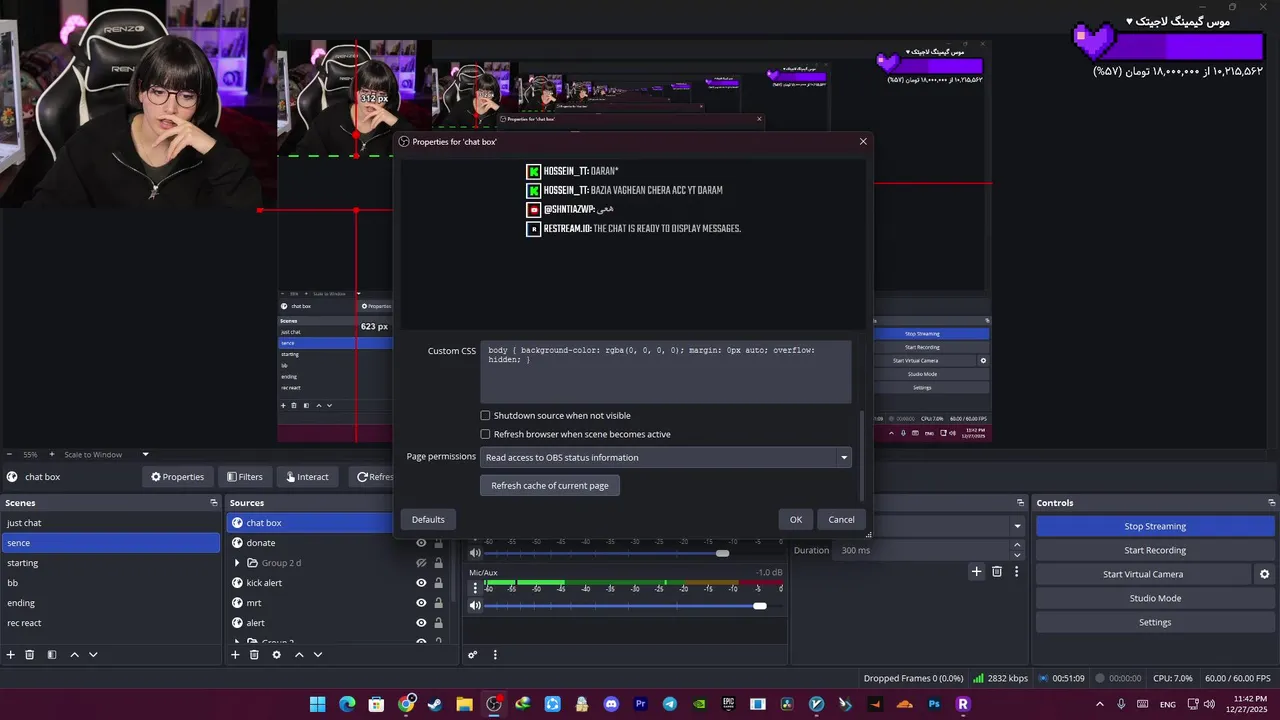Hide the kick alert source
Viewport: 1280px width, 720px height.
[x=421, y=583]
